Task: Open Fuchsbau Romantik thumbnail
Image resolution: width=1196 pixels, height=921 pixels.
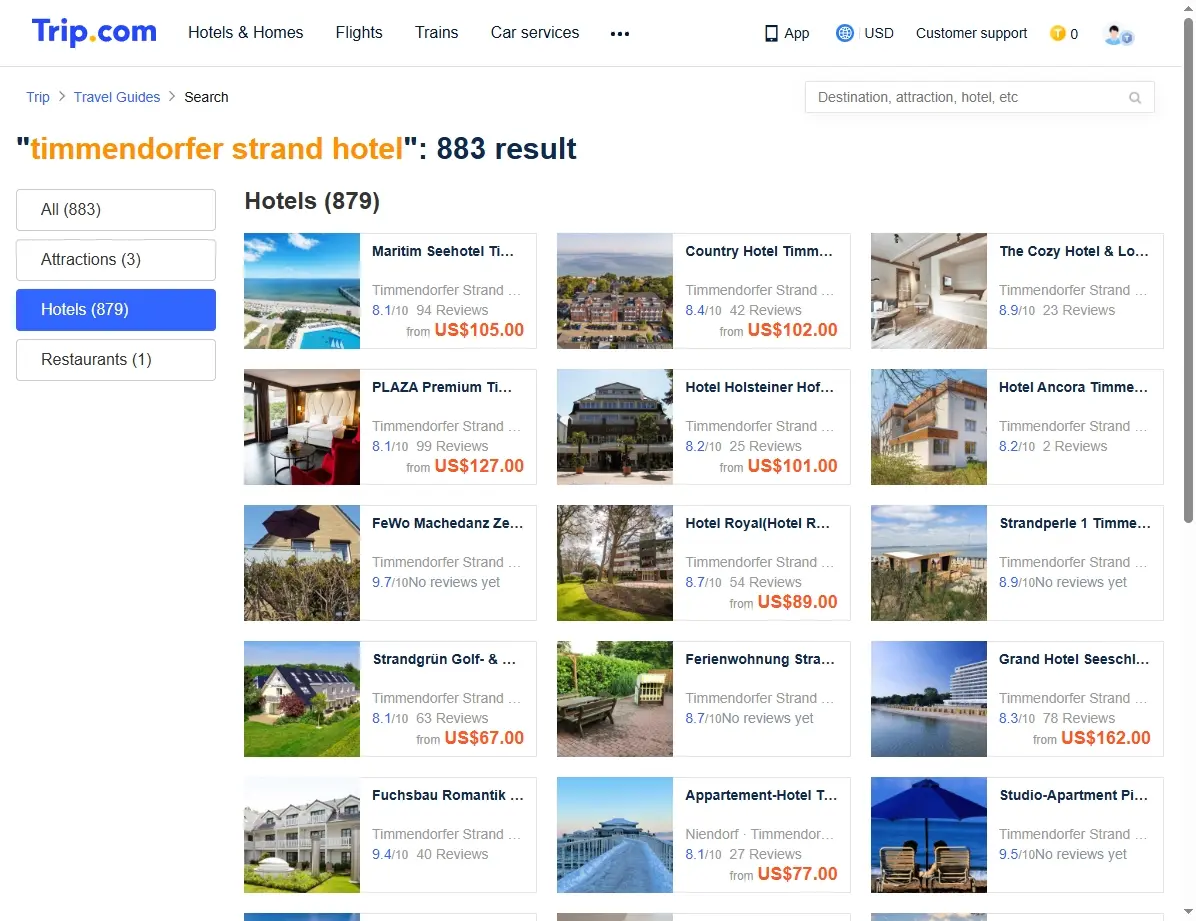Action: [x=302, y=835]
